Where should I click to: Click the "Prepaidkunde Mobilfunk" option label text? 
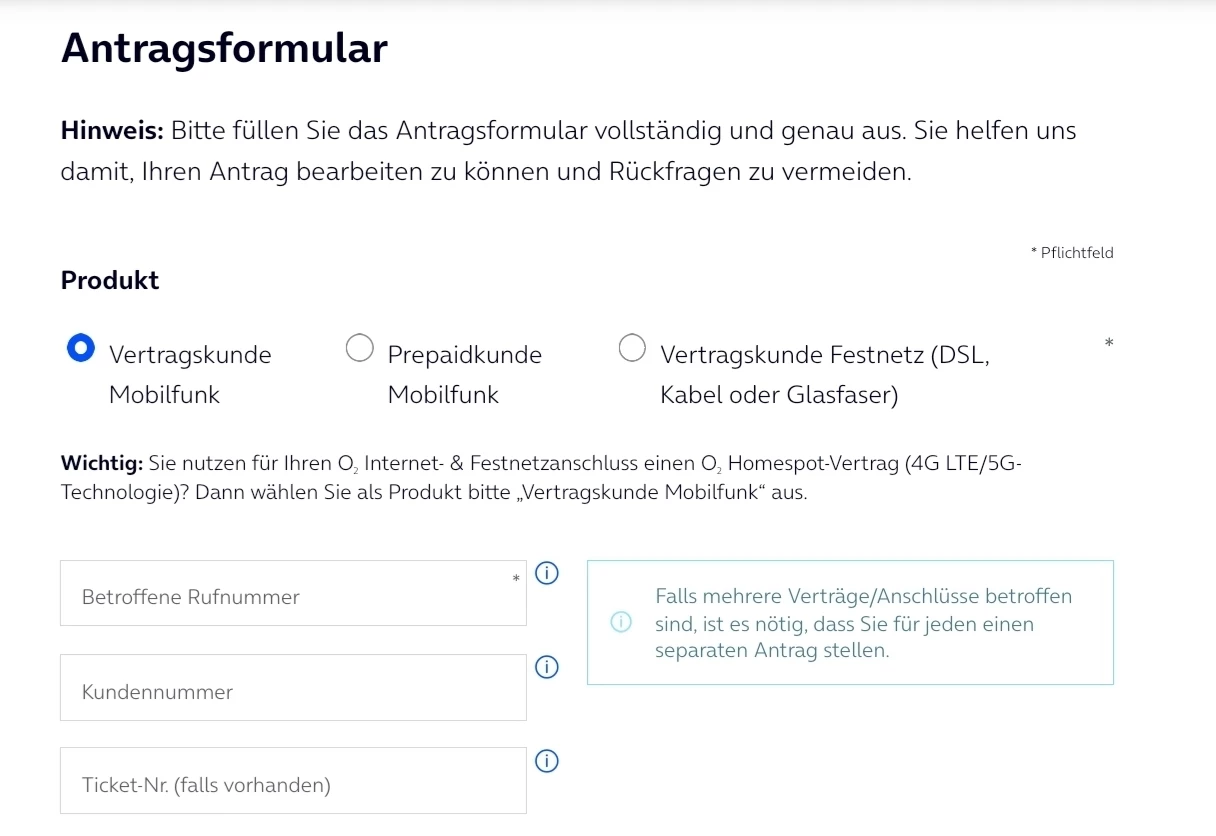(464, 374)
